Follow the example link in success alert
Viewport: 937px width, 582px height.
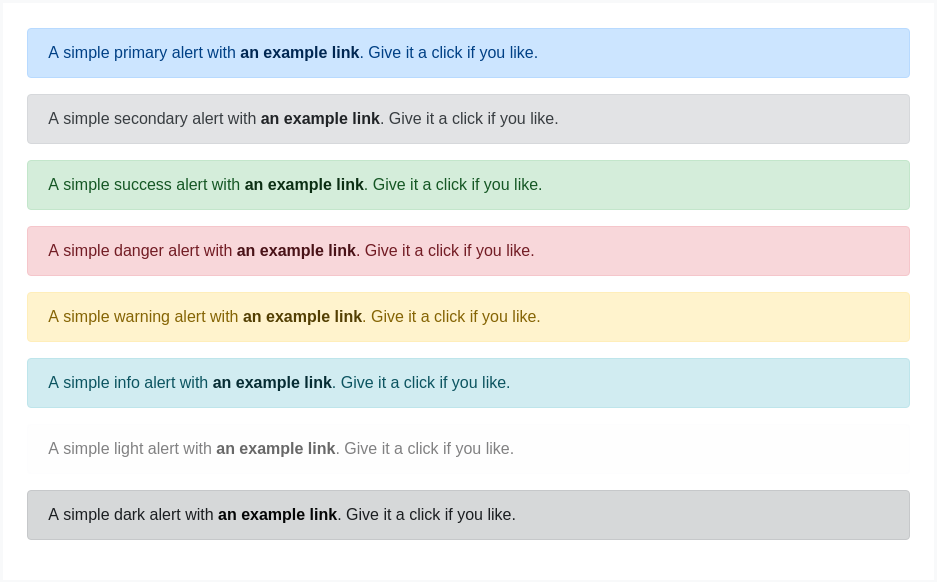304,185
